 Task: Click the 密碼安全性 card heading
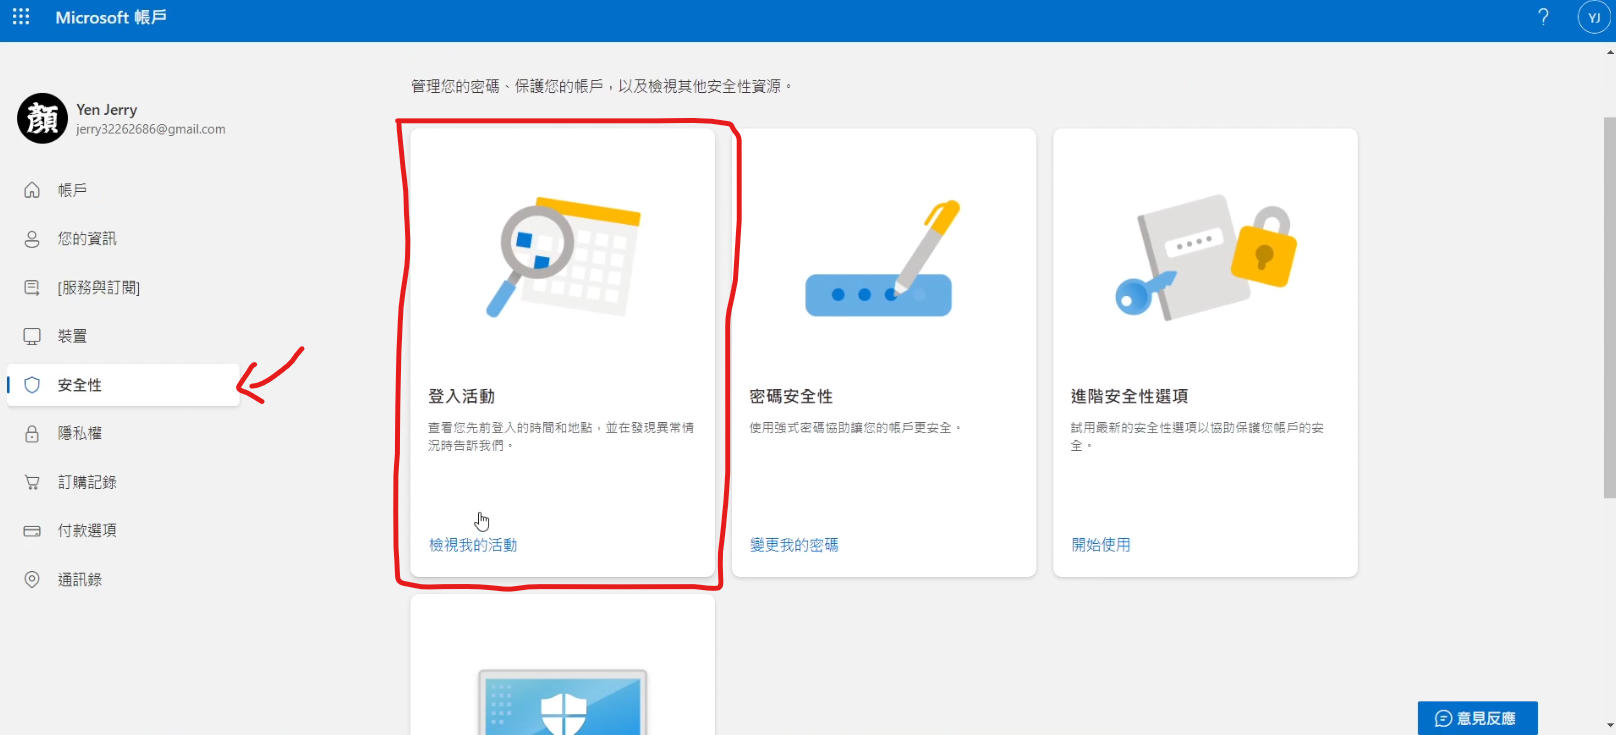(x=791, y=396)
